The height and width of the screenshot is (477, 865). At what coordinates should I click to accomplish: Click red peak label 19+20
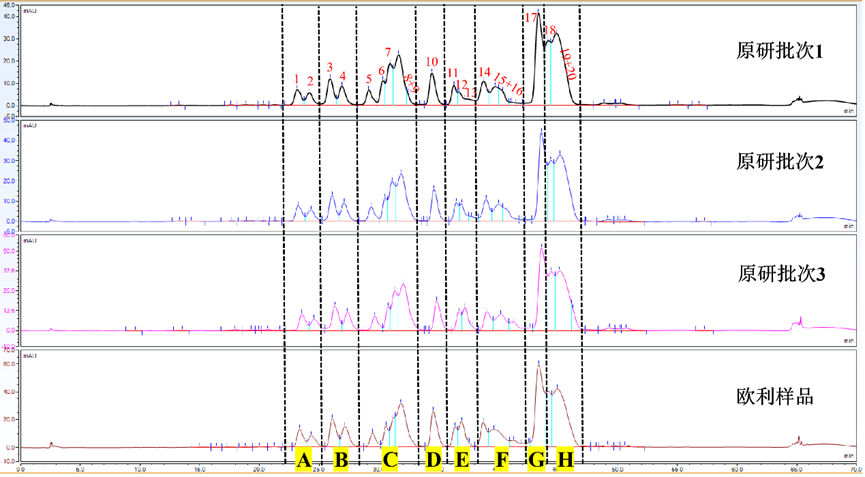568,65
